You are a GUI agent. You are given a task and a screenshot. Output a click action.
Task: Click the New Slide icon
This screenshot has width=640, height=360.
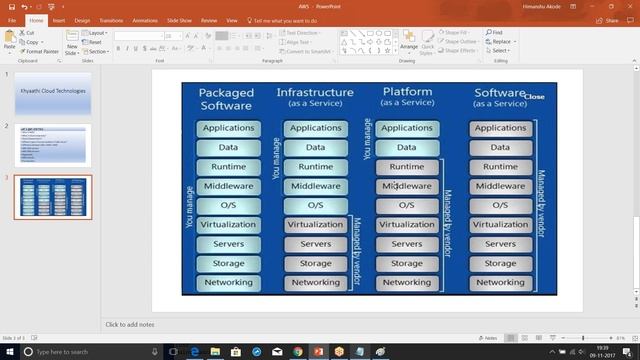click(72, 36)
